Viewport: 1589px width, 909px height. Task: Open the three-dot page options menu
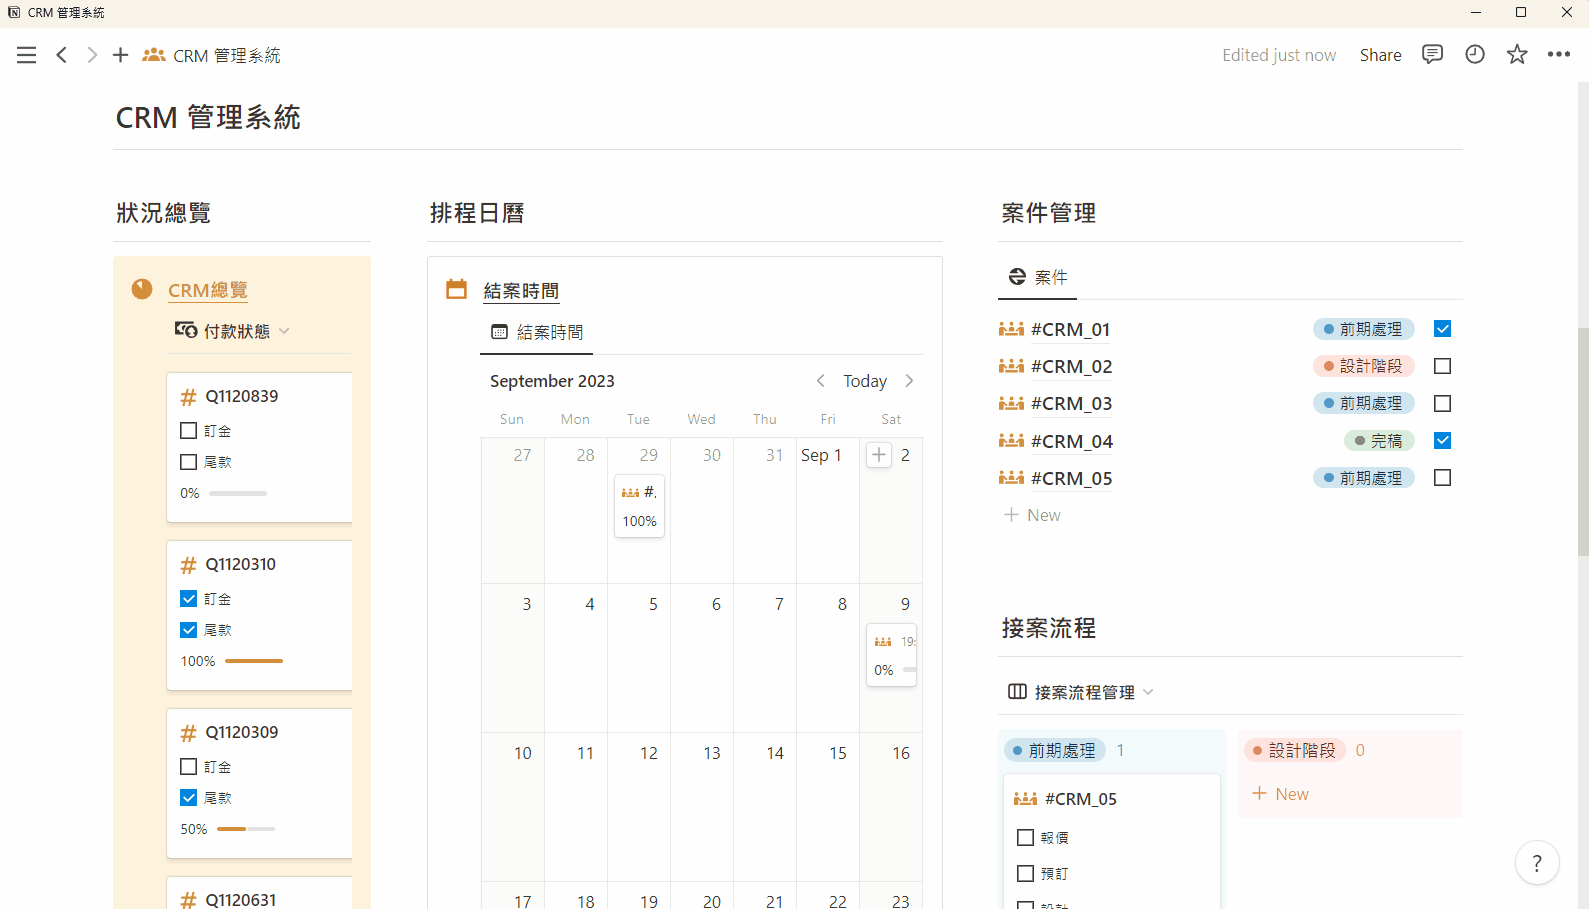(1559, 54)
